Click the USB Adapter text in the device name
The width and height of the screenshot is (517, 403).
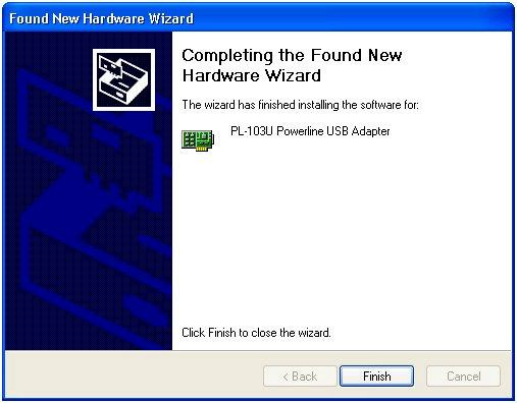[x=358, y=131]
